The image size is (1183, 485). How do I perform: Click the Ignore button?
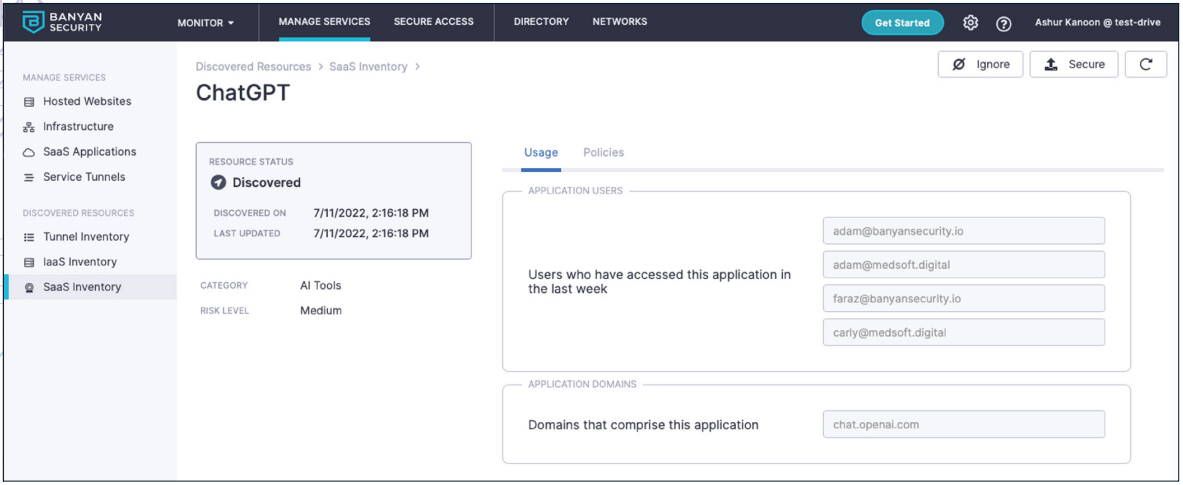980,64
